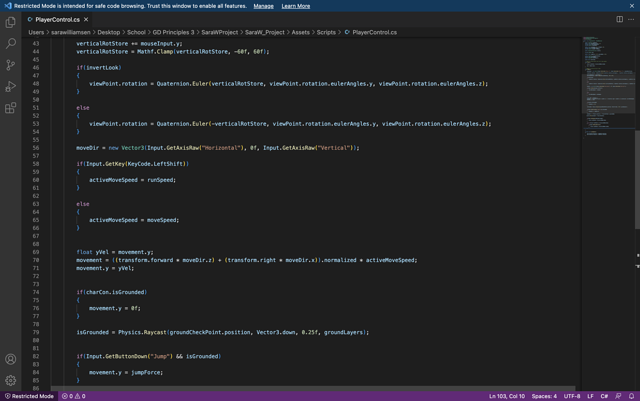Click jumpForce on line 84
This screenshot has height=401, width=640.
(146, 372)
